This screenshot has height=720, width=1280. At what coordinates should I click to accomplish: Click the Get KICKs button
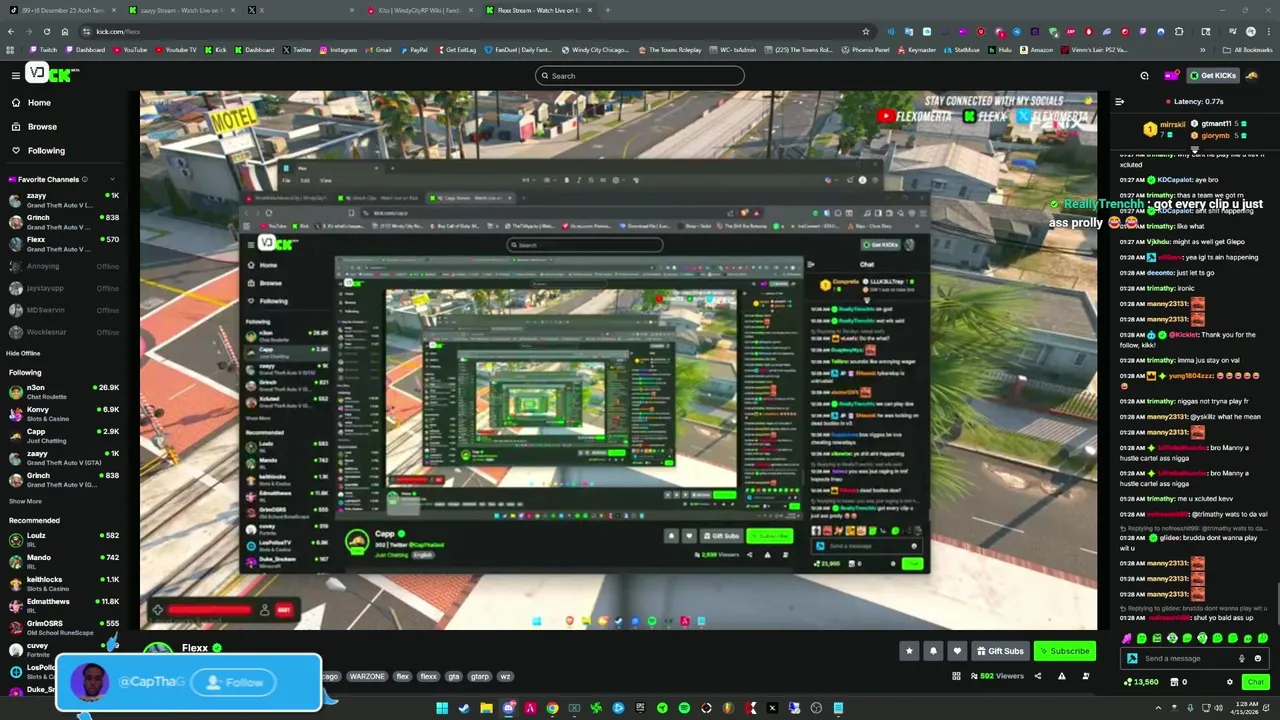coord(1212,75)
